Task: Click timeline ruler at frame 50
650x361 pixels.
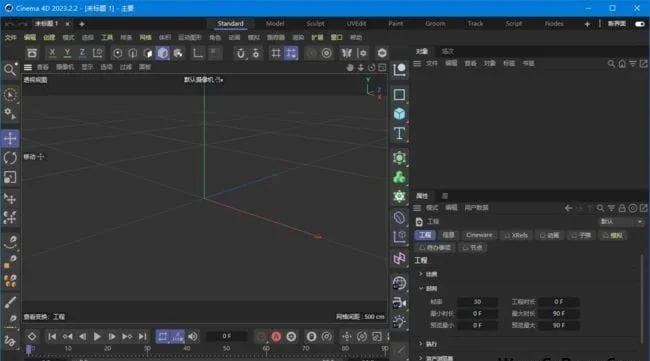Action: coord(226,349)
